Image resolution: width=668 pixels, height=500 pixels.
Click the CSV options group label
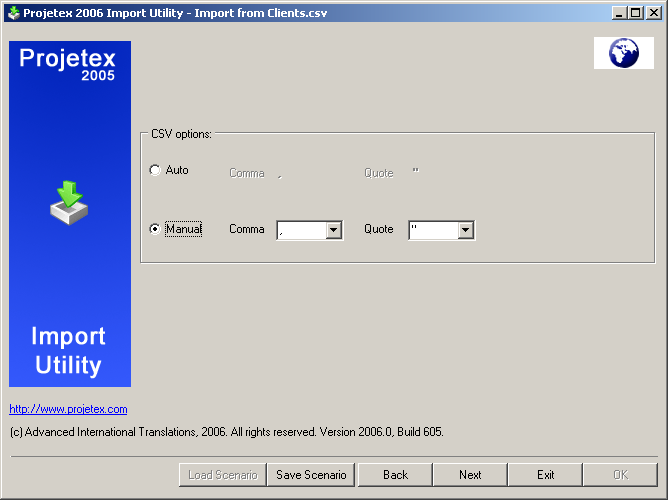tap(181, 134)
